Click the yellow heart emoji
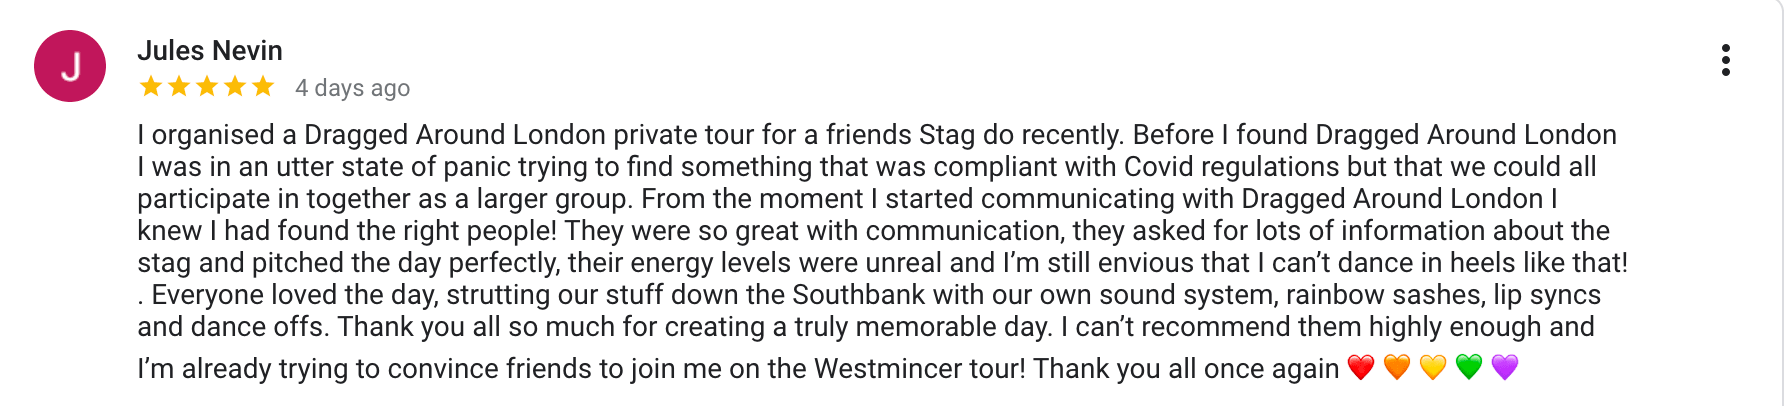The width and height of the screenshot is (1784, 406). [1433, 368]
